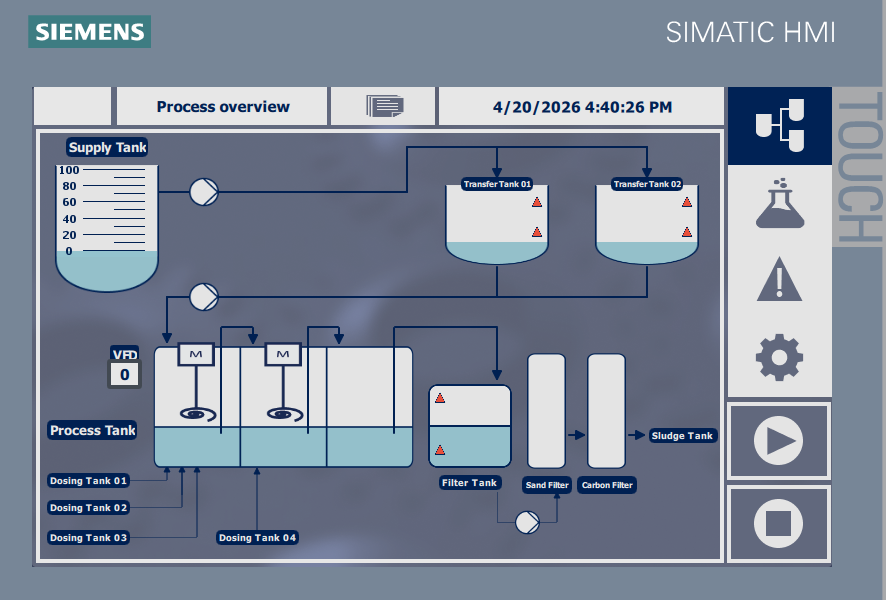Click the date and time display
886x600 pixels.
point(582,107)
